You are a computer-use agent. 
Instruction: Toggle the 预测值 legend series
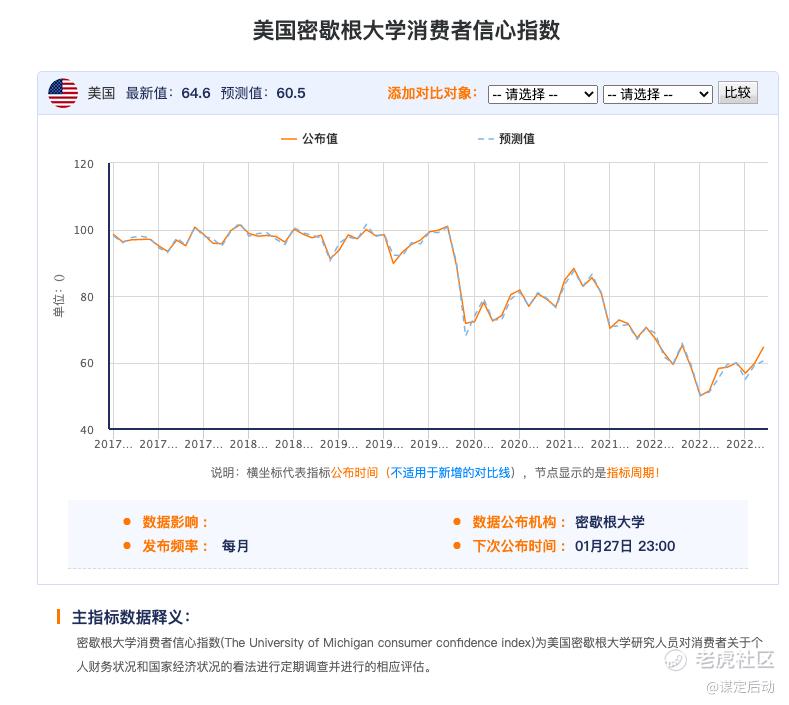[506, 139]
